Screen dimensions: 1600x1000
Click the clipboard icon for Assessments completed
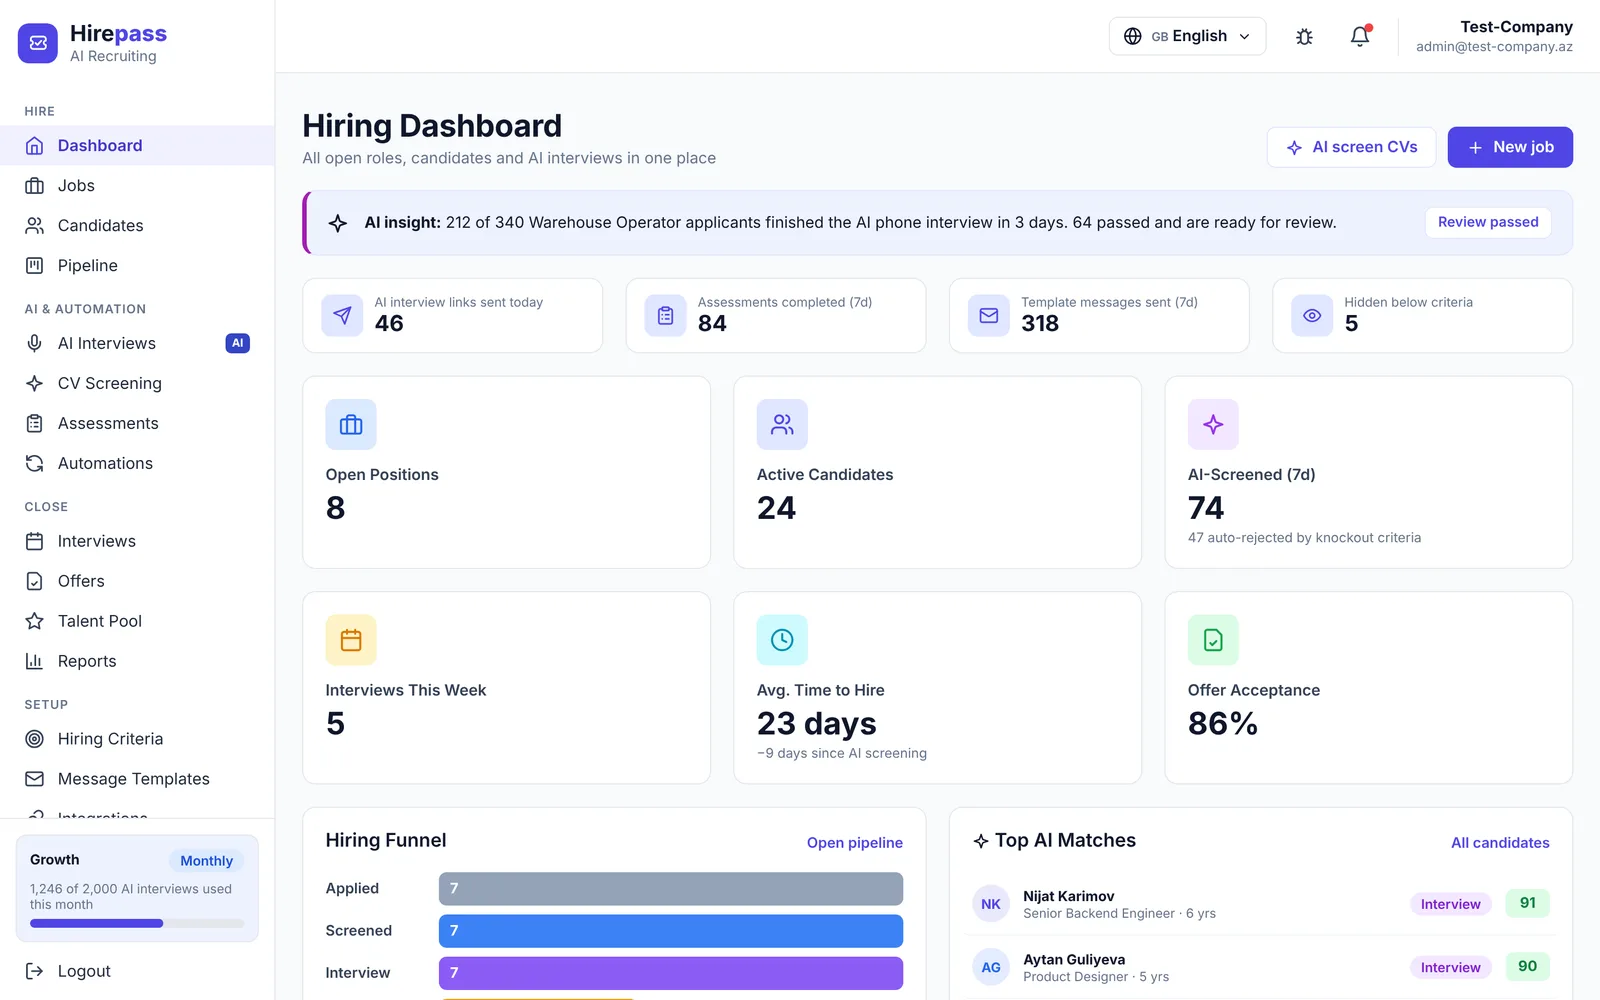[x=665, y=316]
